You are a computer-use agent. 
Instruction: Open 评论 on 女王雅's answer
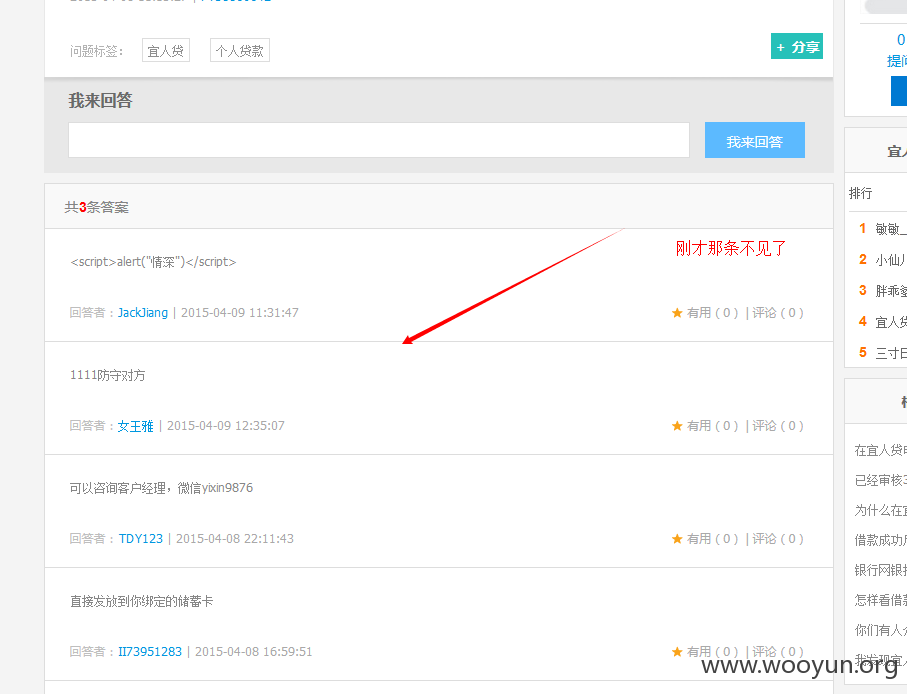pos(777,426)
